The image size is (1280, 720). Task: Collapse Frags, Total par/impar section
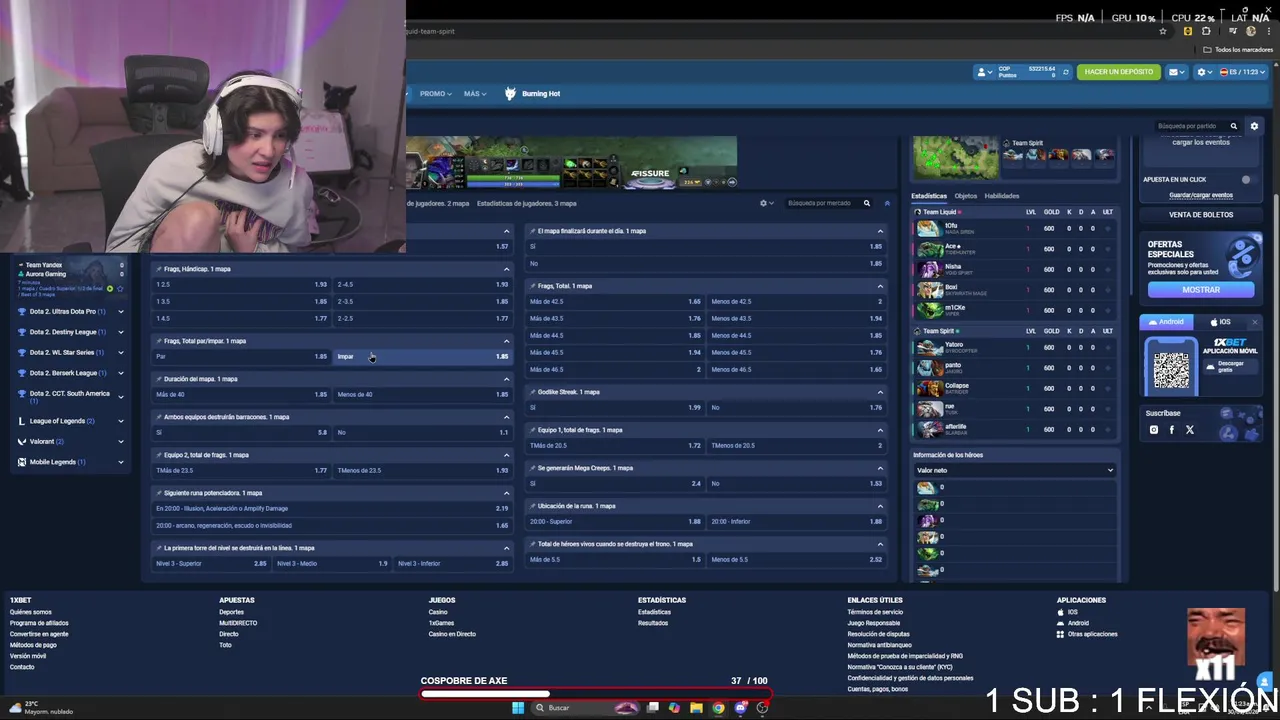(506, 341)
